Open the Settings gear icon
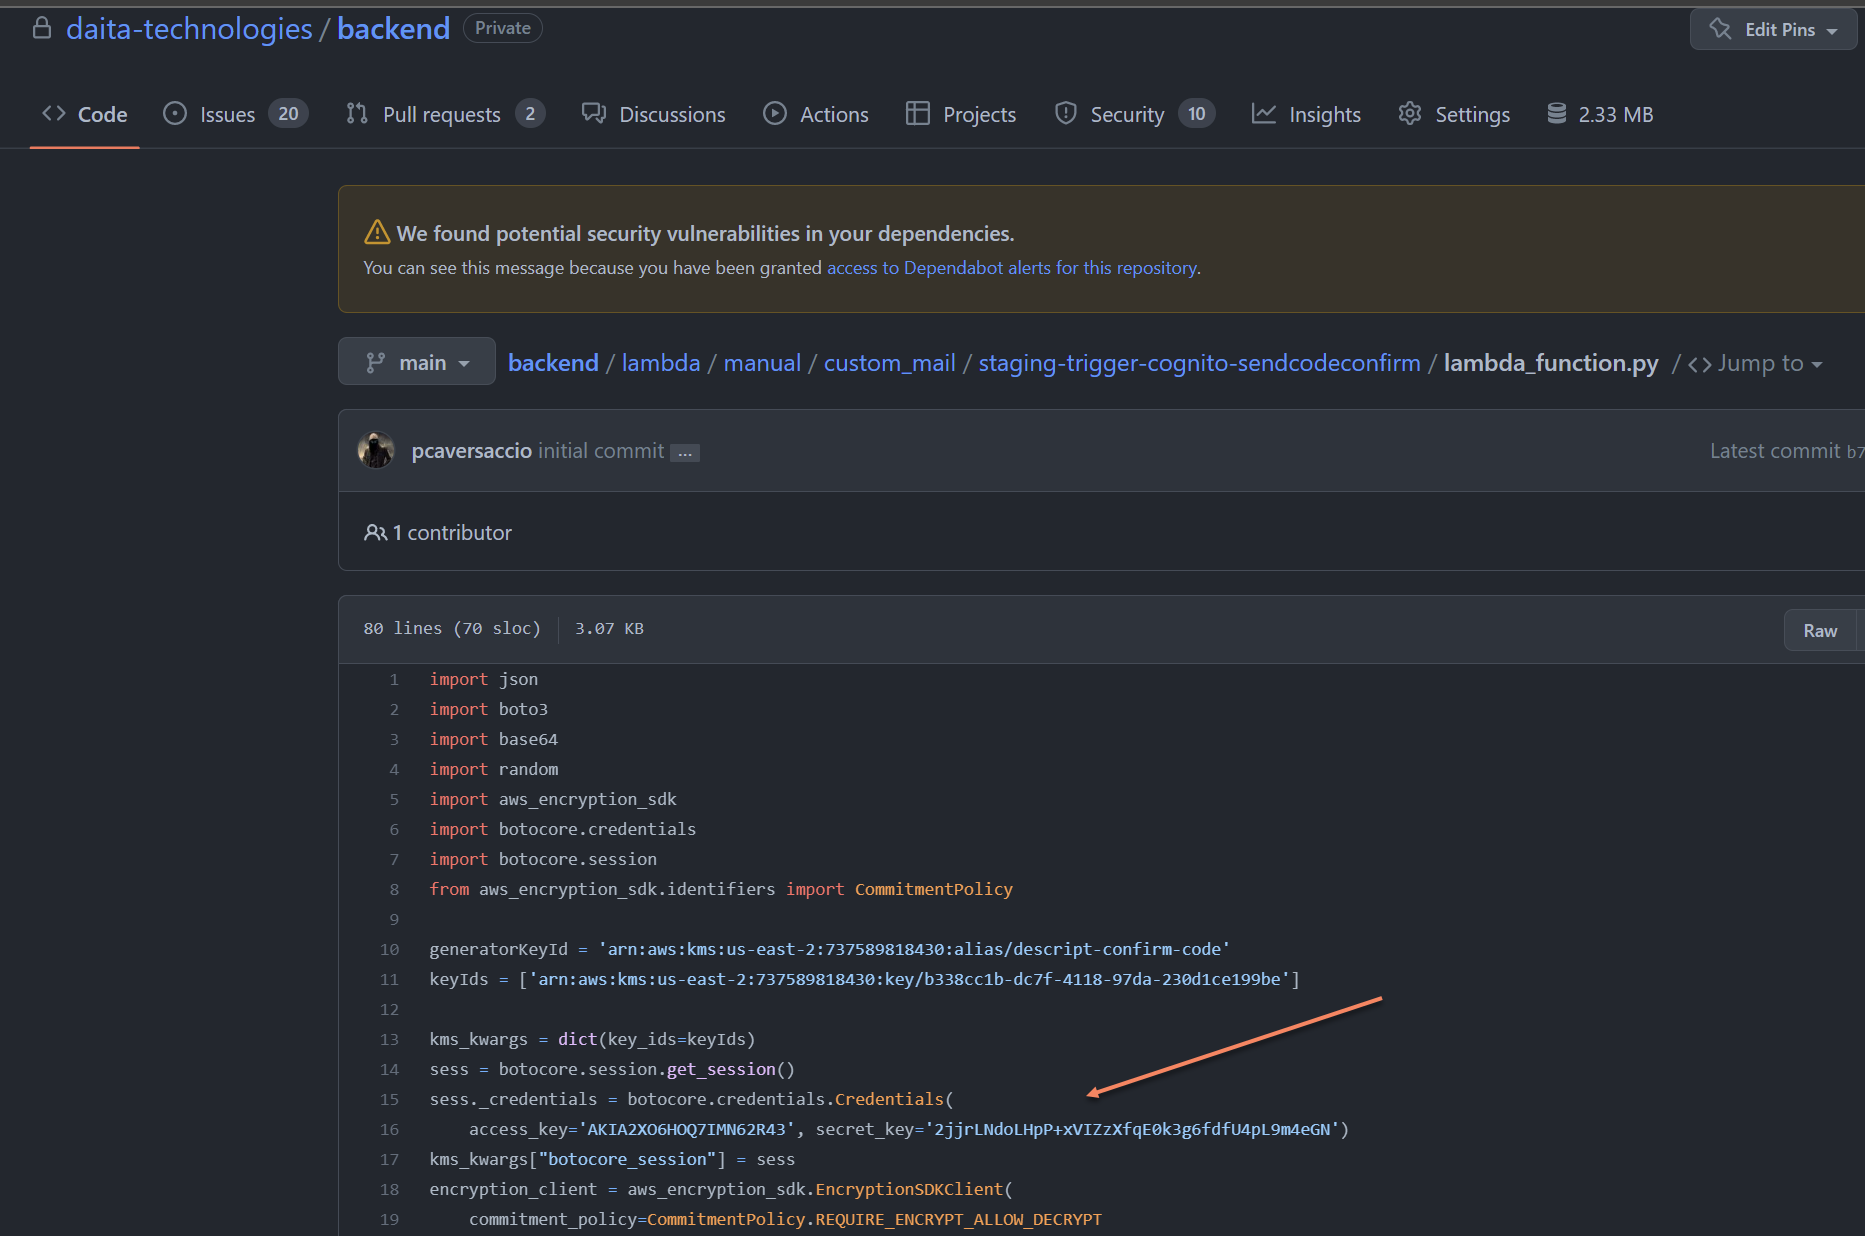Image resolution: width=1865 pixels, height=1236 pixels. point(1410,114)
